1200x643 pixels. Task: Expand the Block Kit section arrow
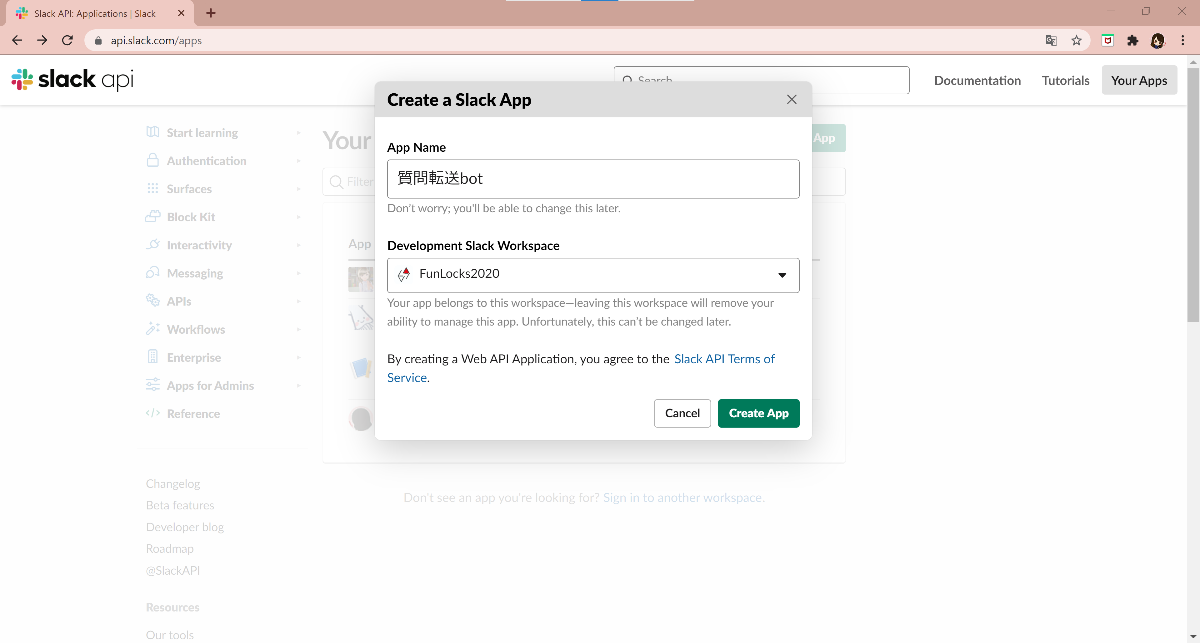click(x=298, y=217)
